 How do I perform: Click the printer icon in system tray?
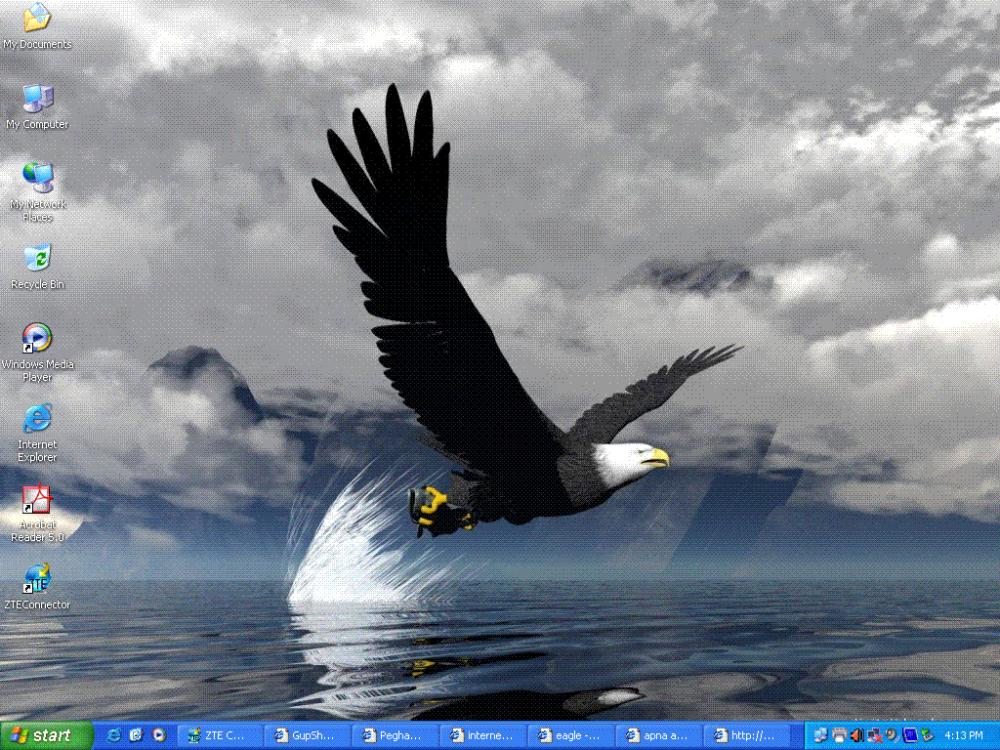(839, 736)
